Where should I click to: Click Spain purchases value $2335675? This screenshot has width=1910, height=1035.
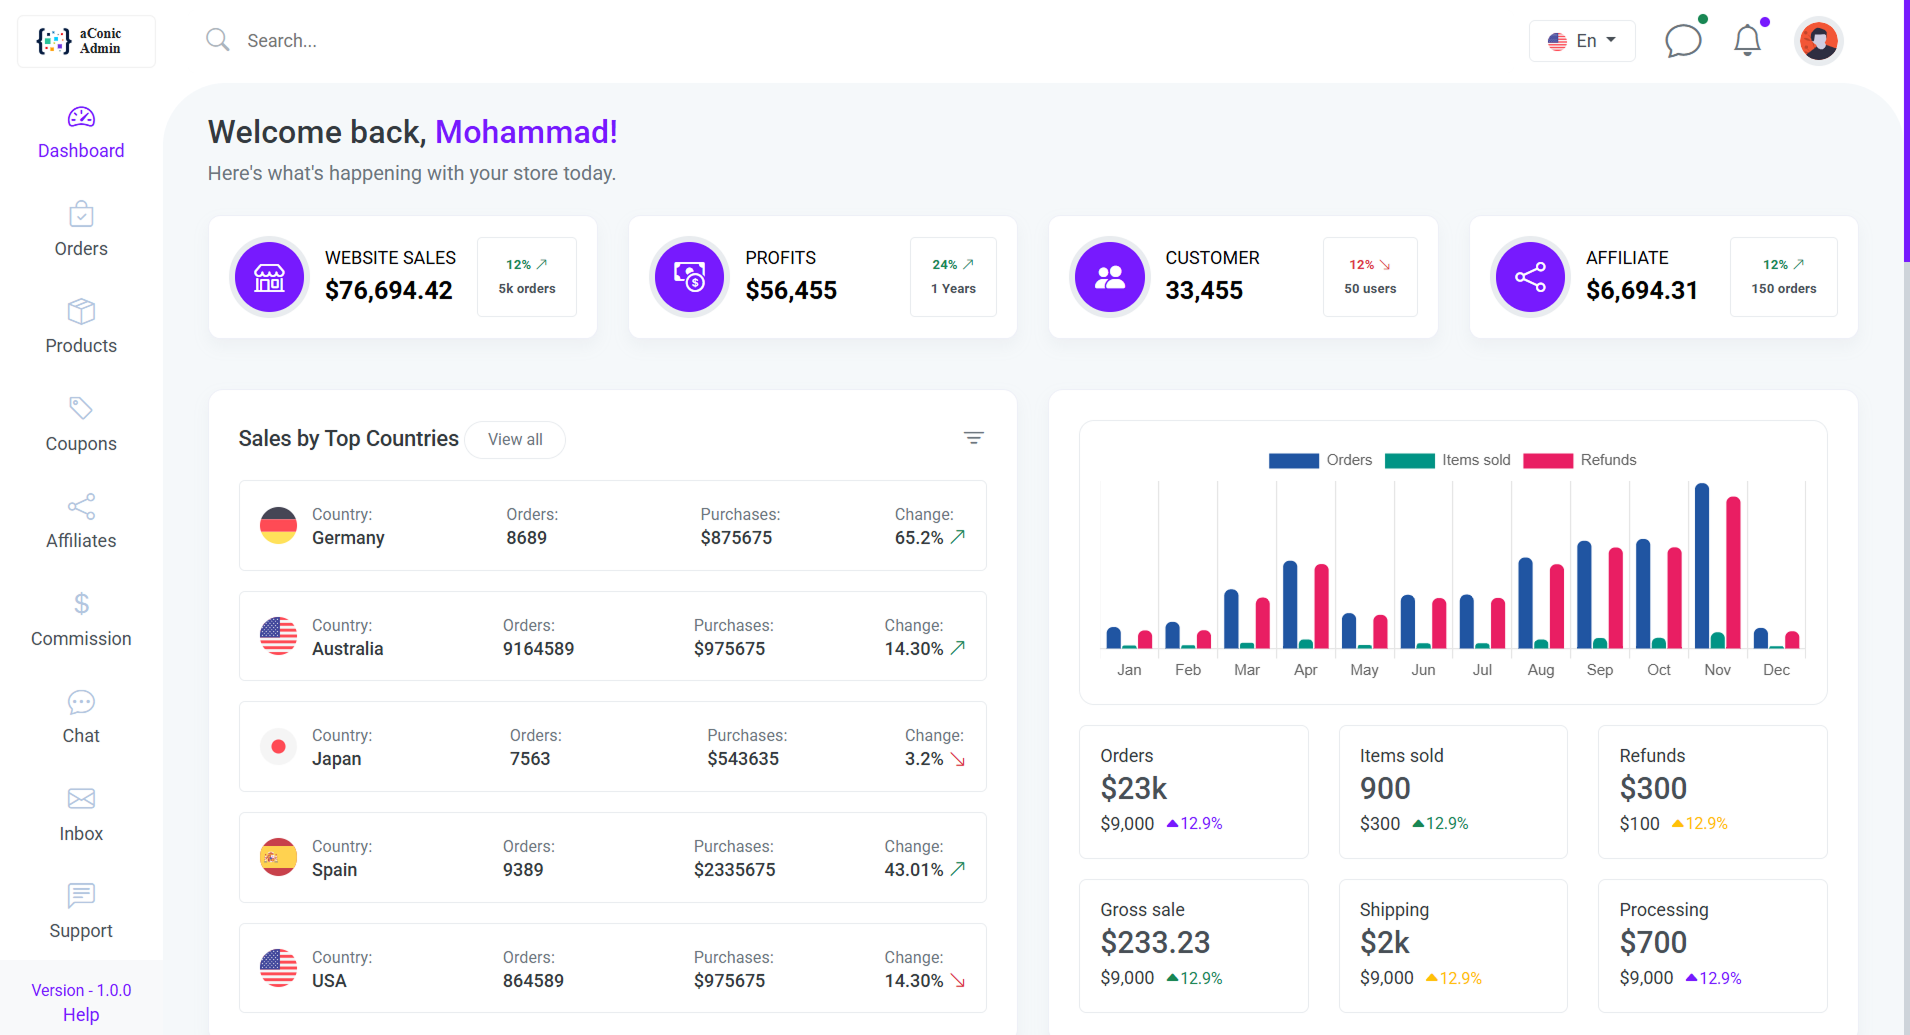(734, 870)
